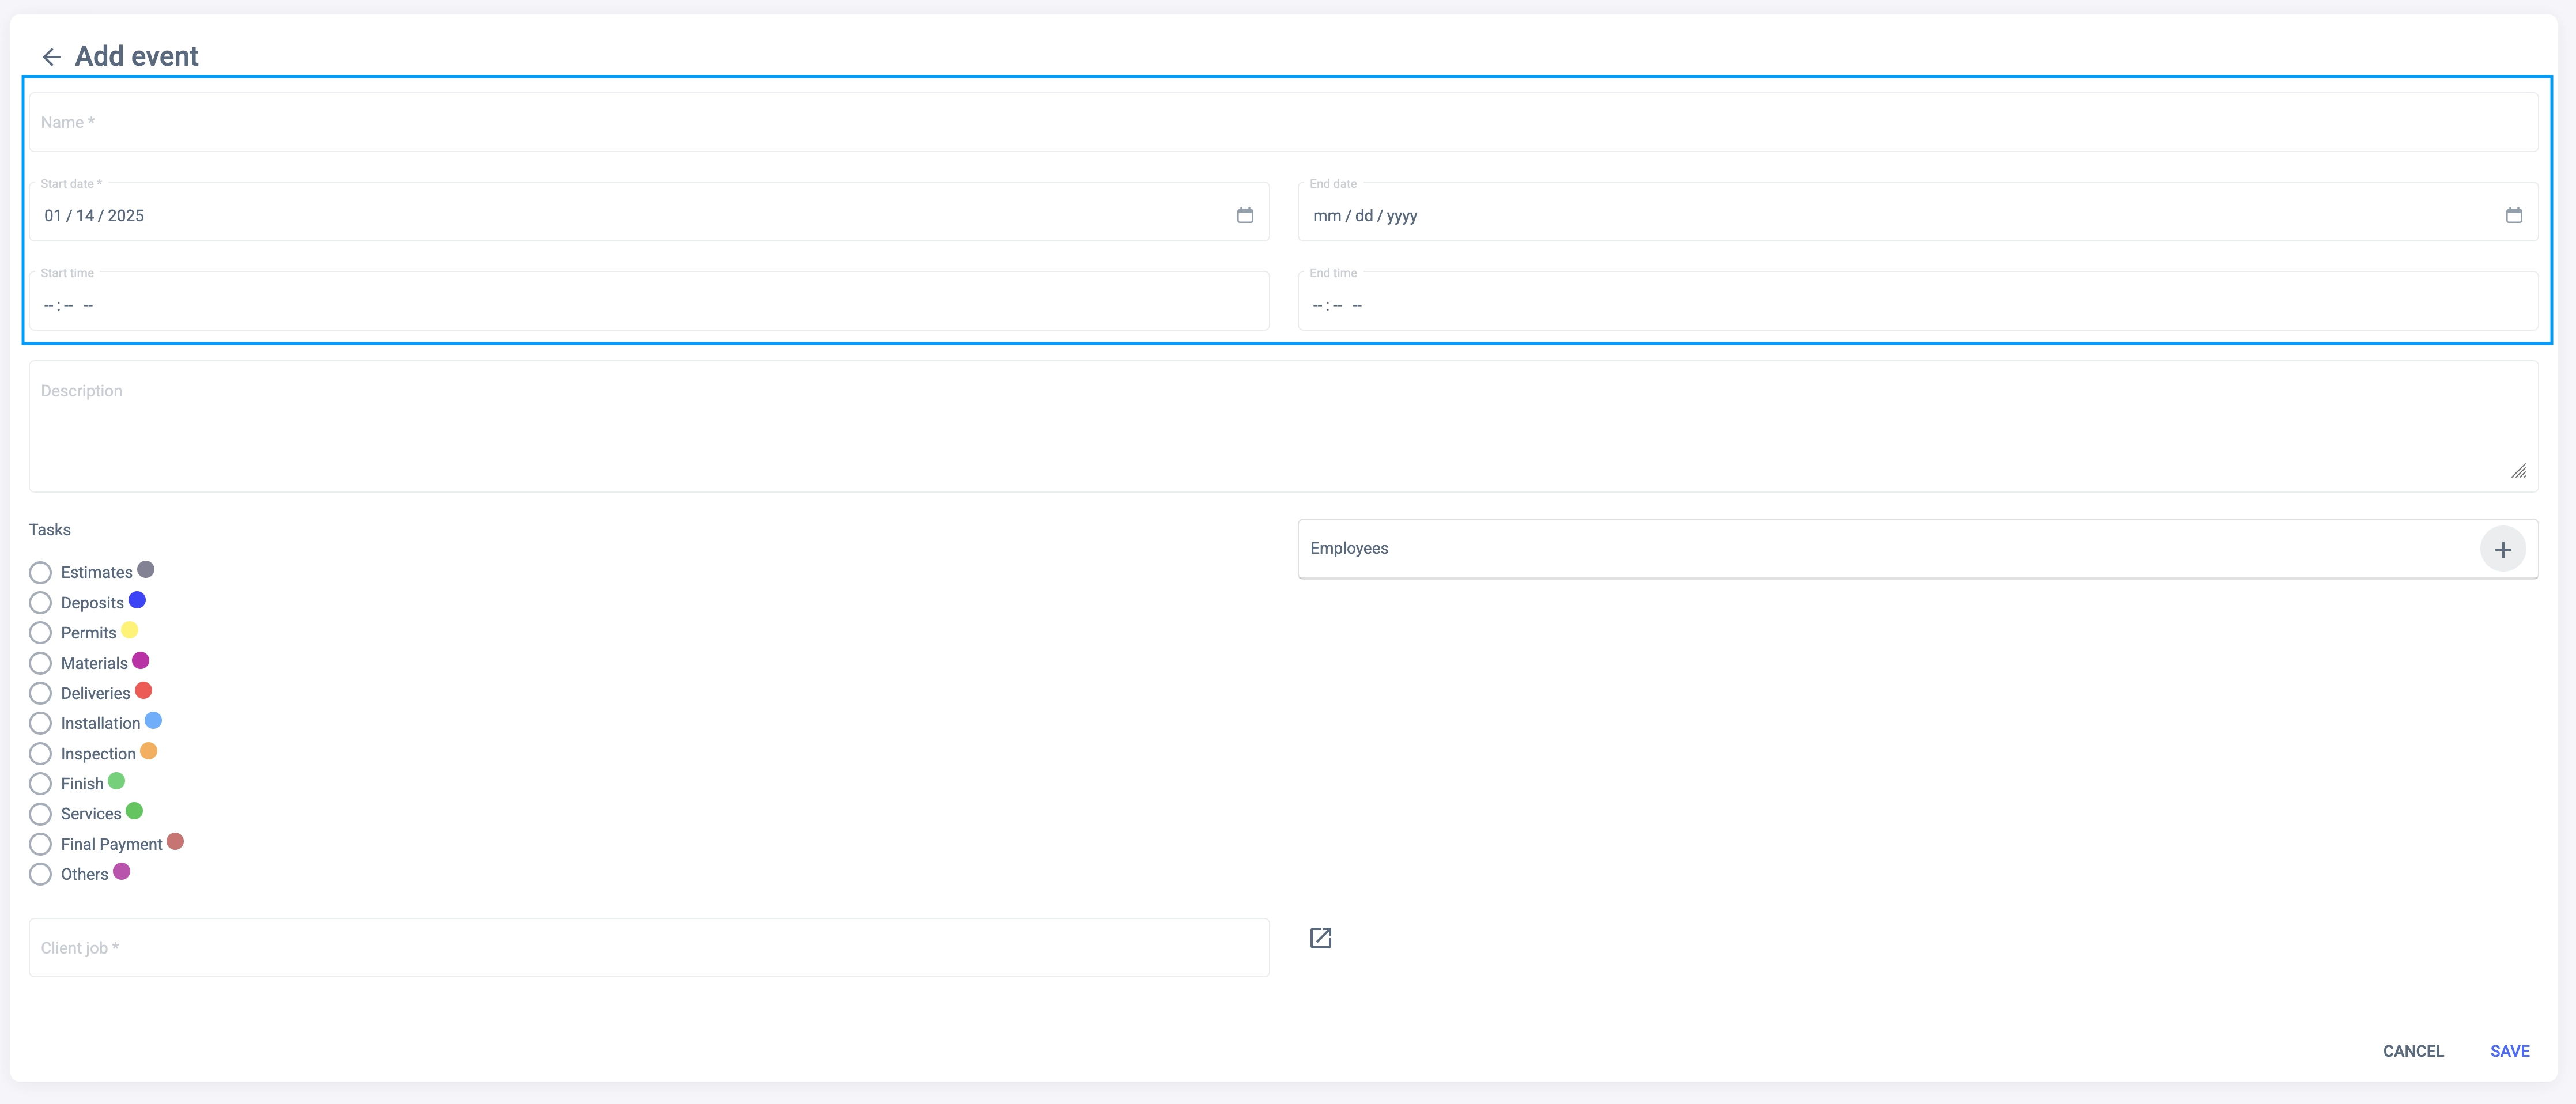Open the Start date calendar picker
Image resolution: width=2576 pixels, height=1104 pixels.
coord(1244,215)
